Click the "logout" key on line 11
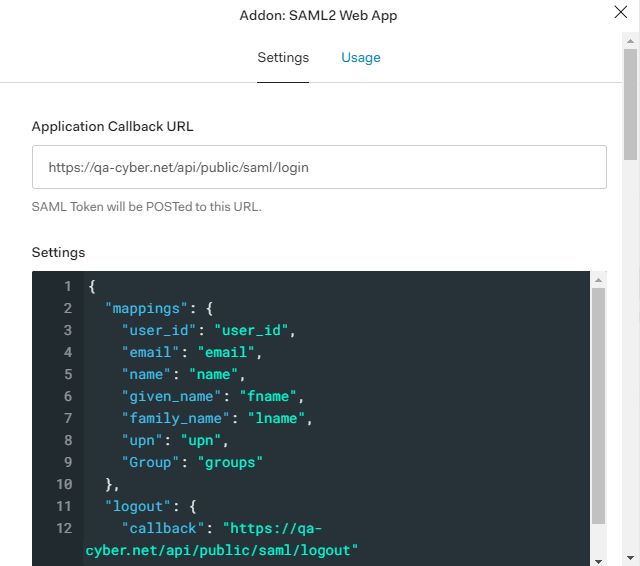The height and width of the screenshot is (566, 640). point(138,507)
